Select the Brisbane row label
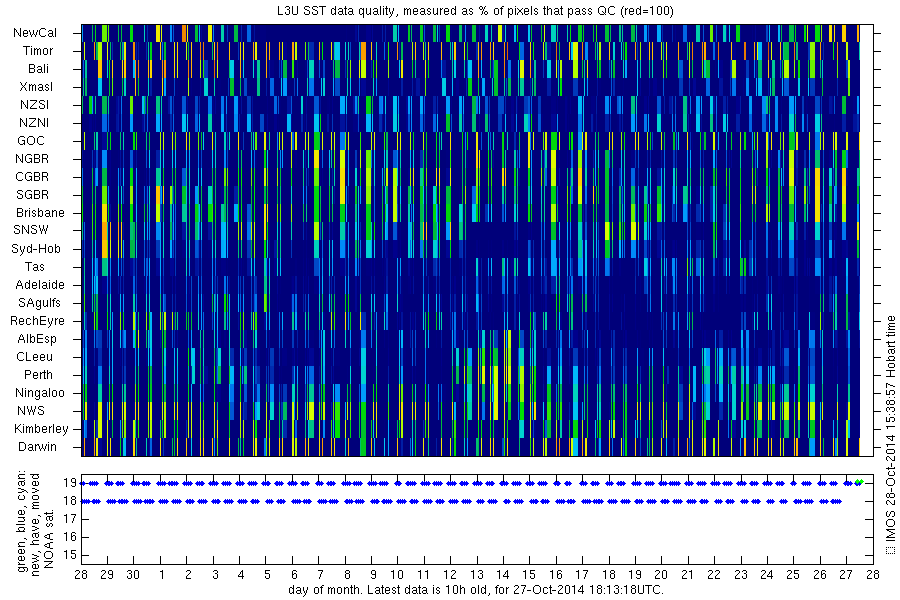Viewport: 900px width, 600px height. point(40,212)
